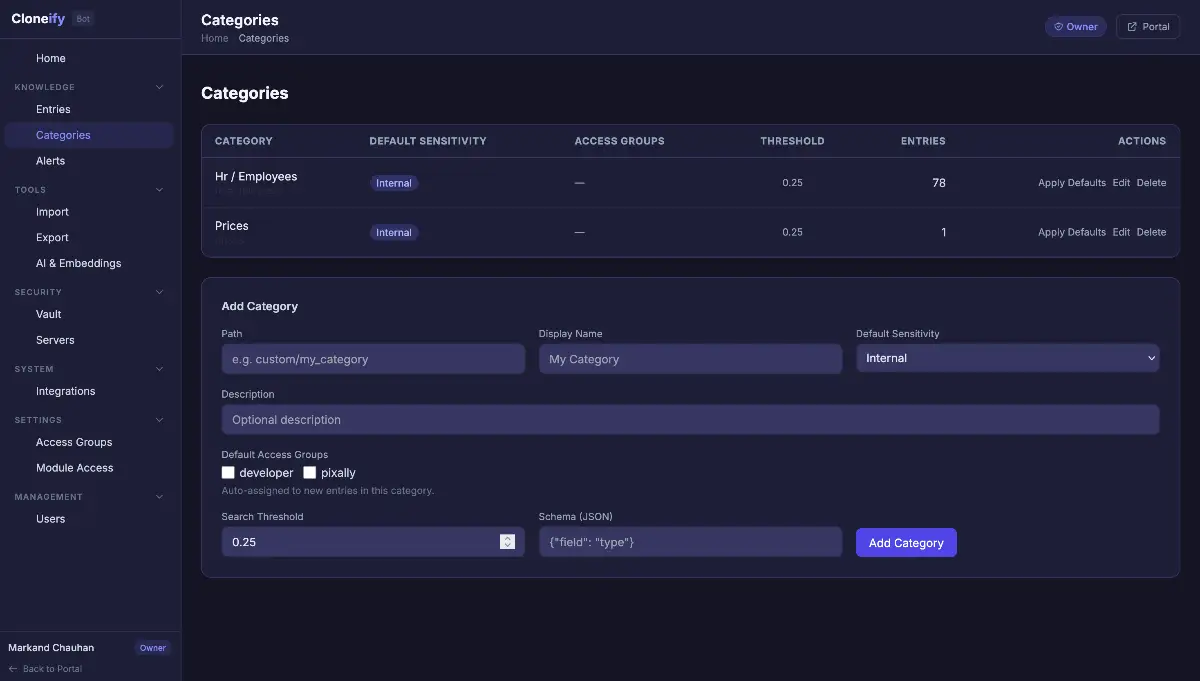Click the back arrow beside Back to Portal
1200x681 pixels.
[13, 669]
